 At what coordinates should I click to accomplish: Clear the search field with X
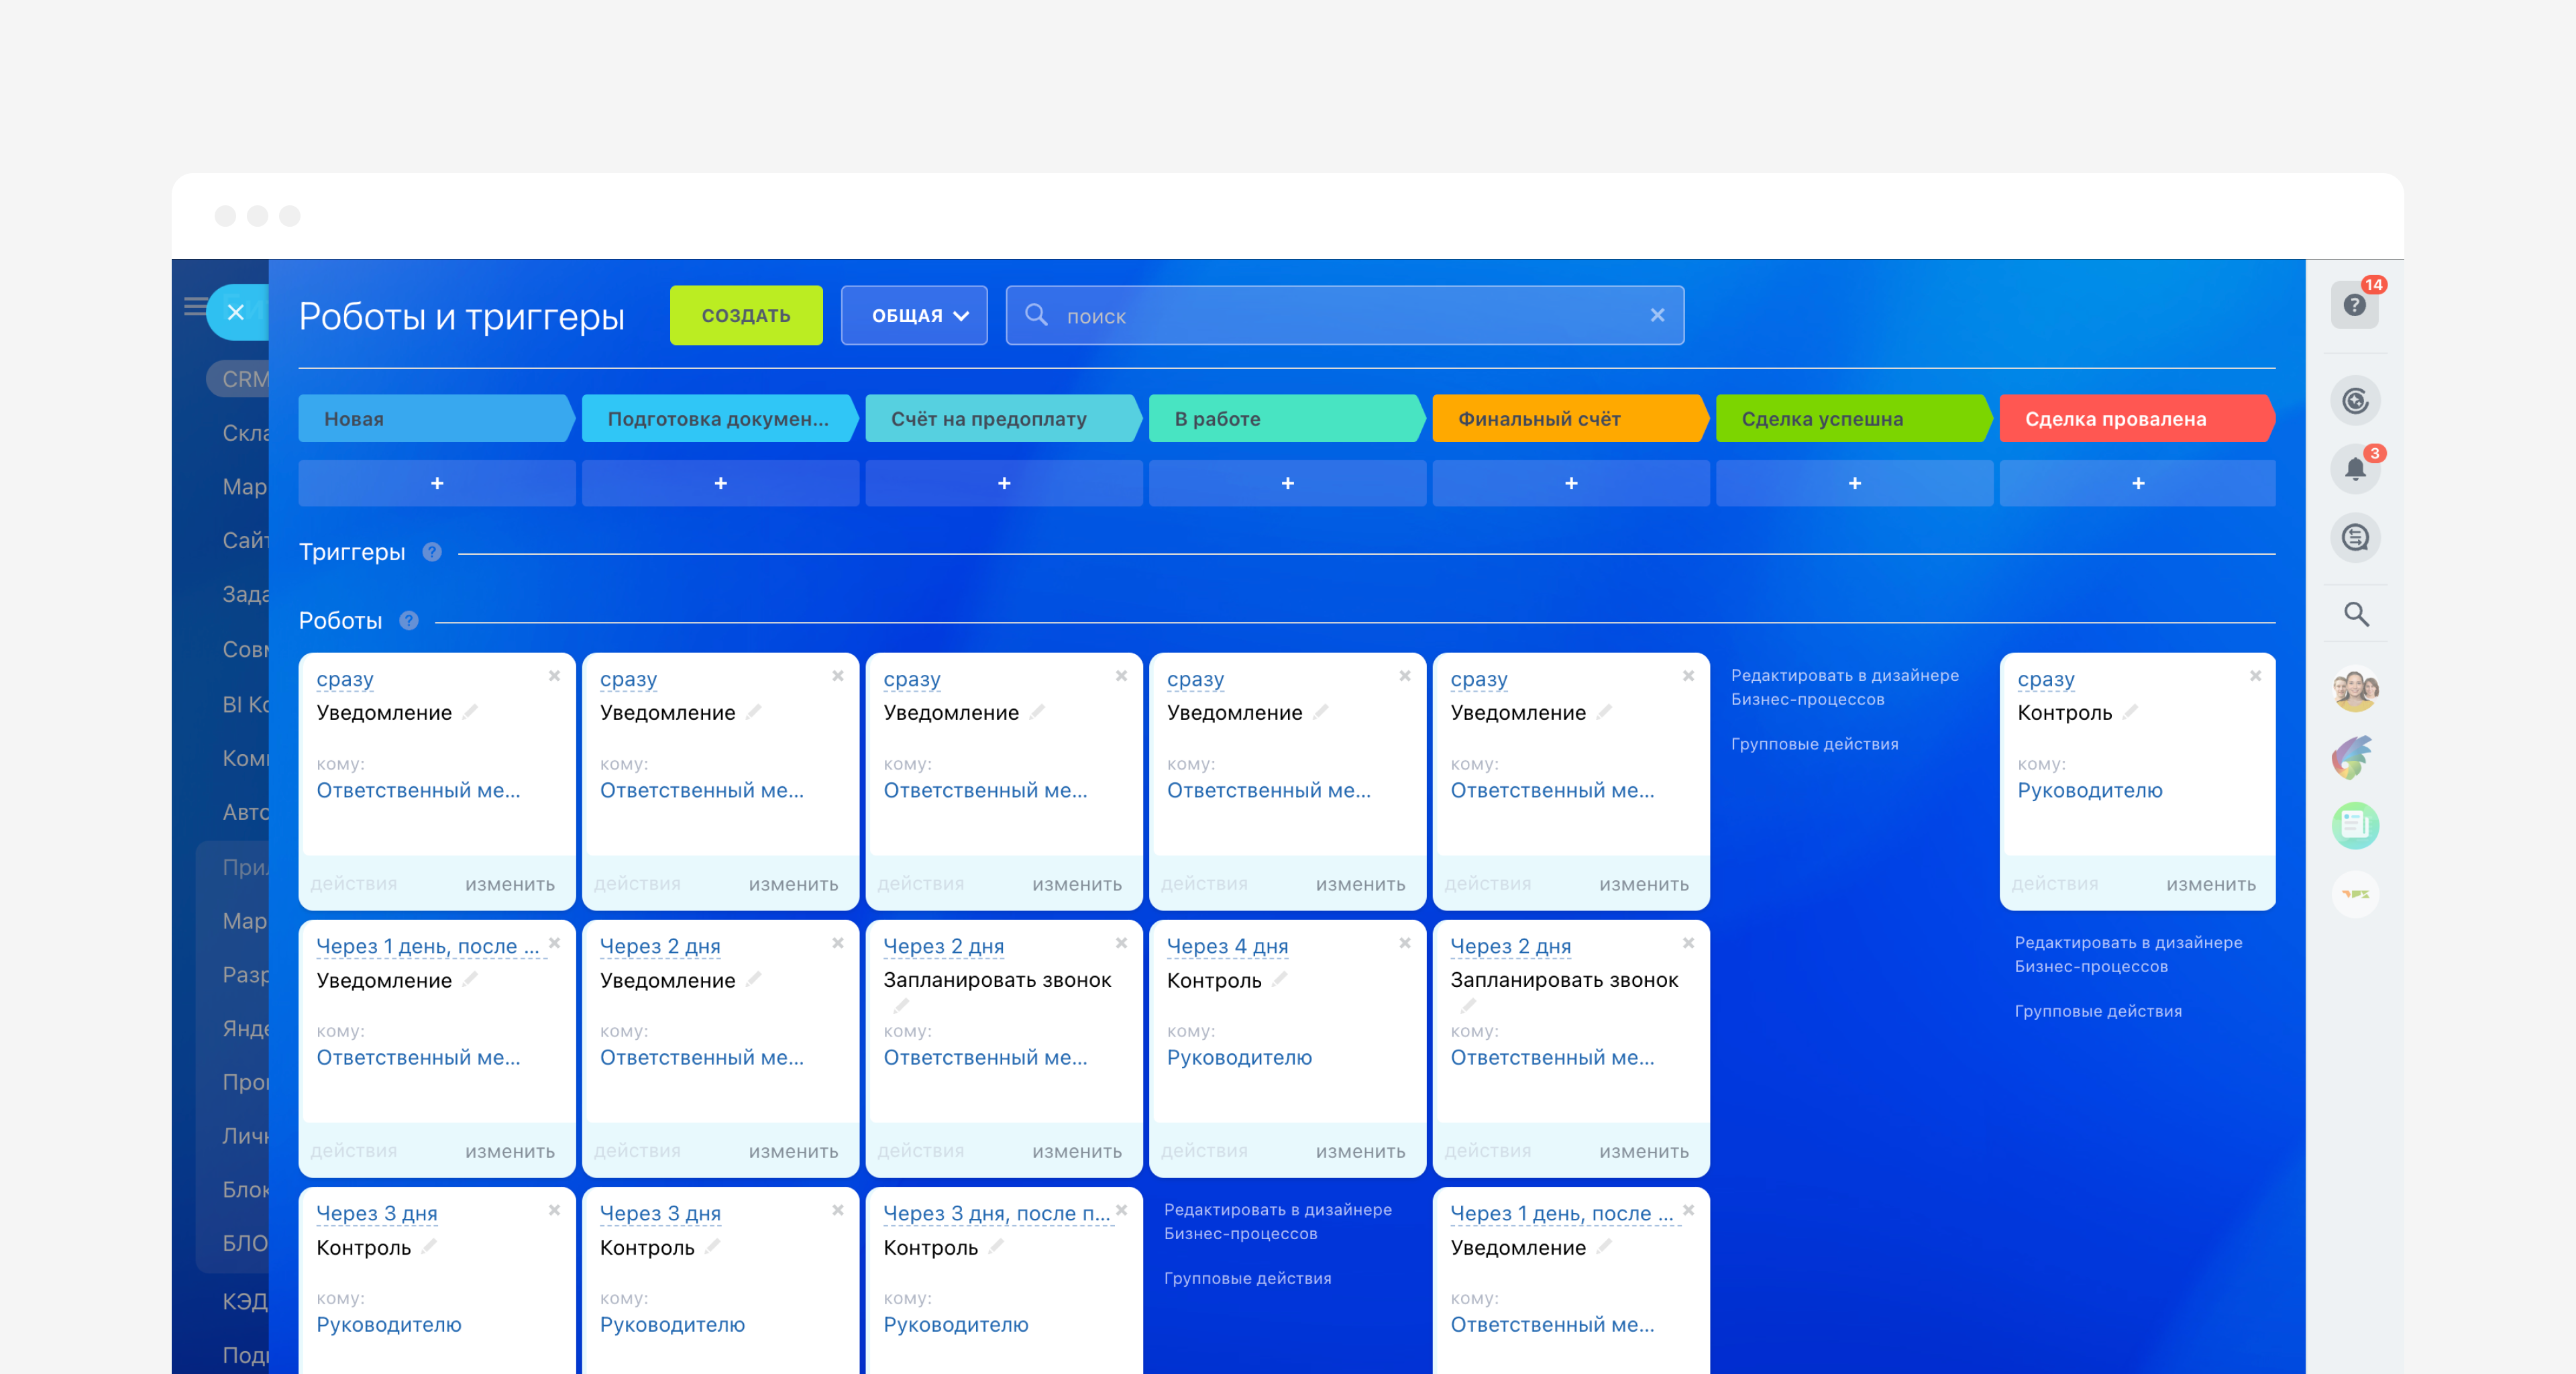[1657, 315]
